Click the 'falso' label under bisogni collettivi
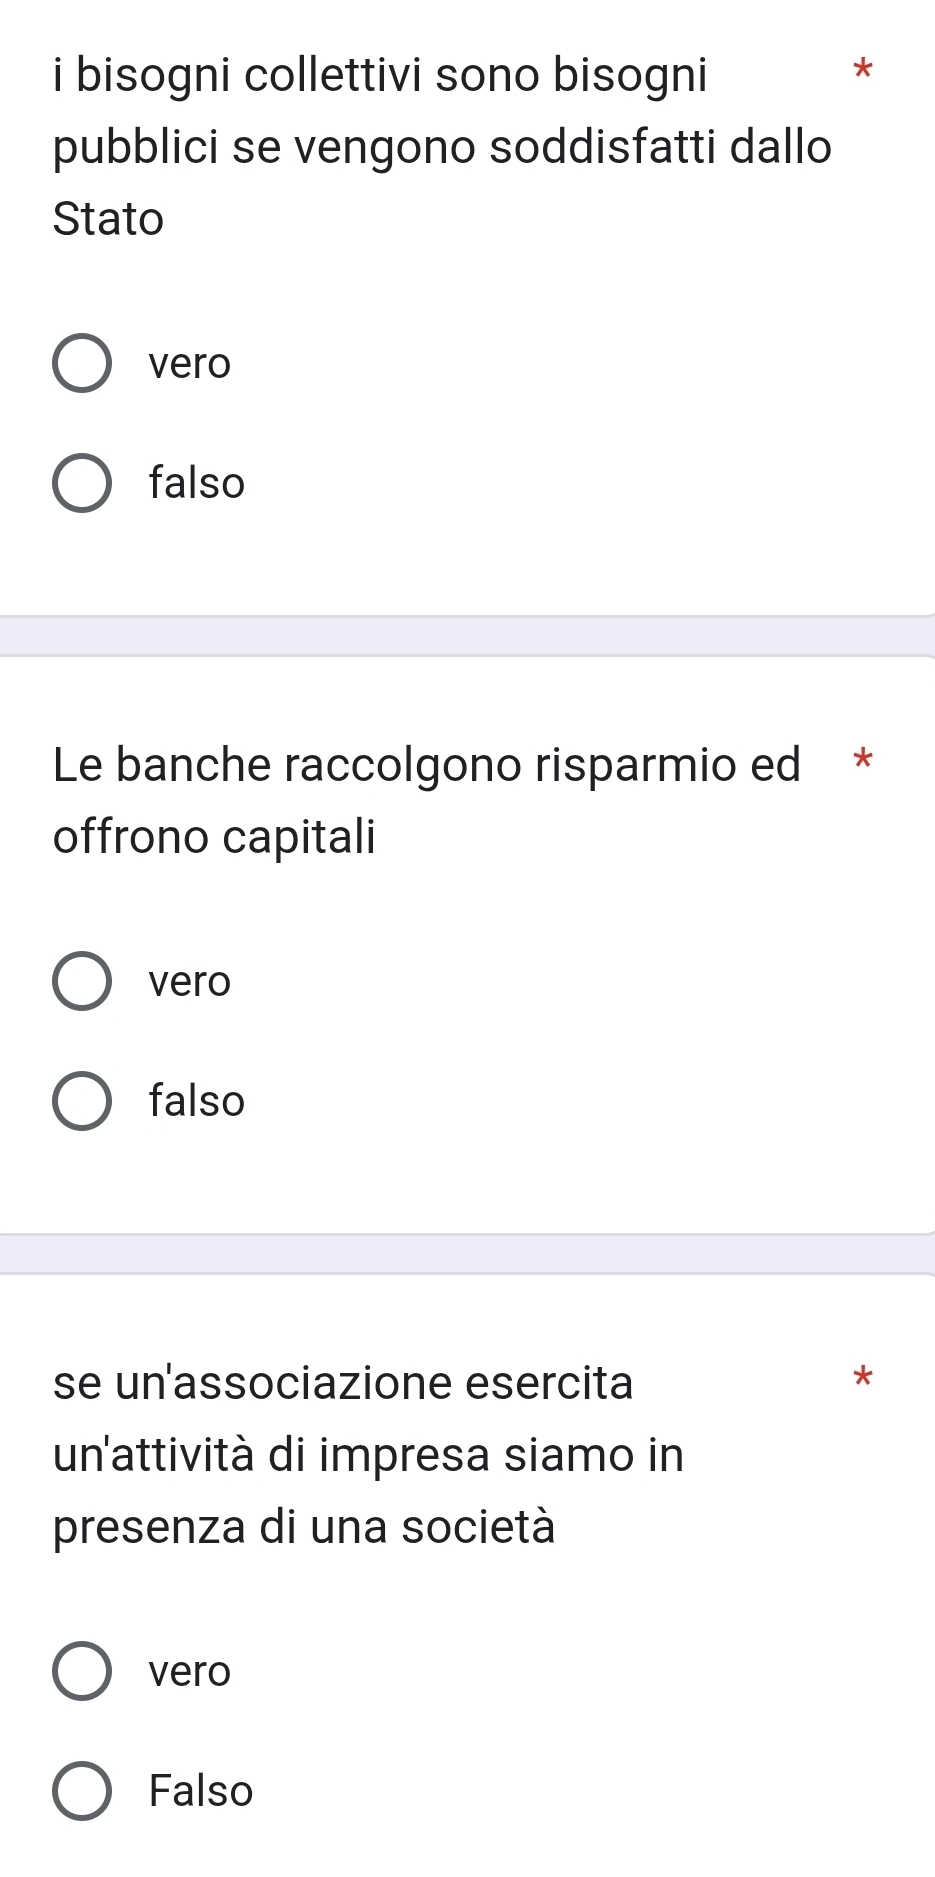935x1877 pixels. pyautogui.click(x=197, y=483)
